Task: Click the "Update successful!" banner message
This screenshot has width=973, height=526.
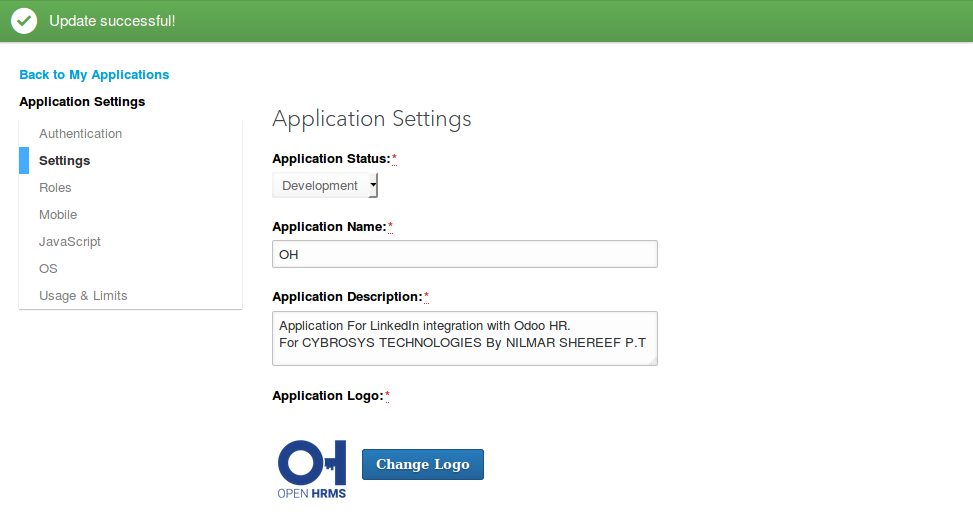Action: (112, 21)
